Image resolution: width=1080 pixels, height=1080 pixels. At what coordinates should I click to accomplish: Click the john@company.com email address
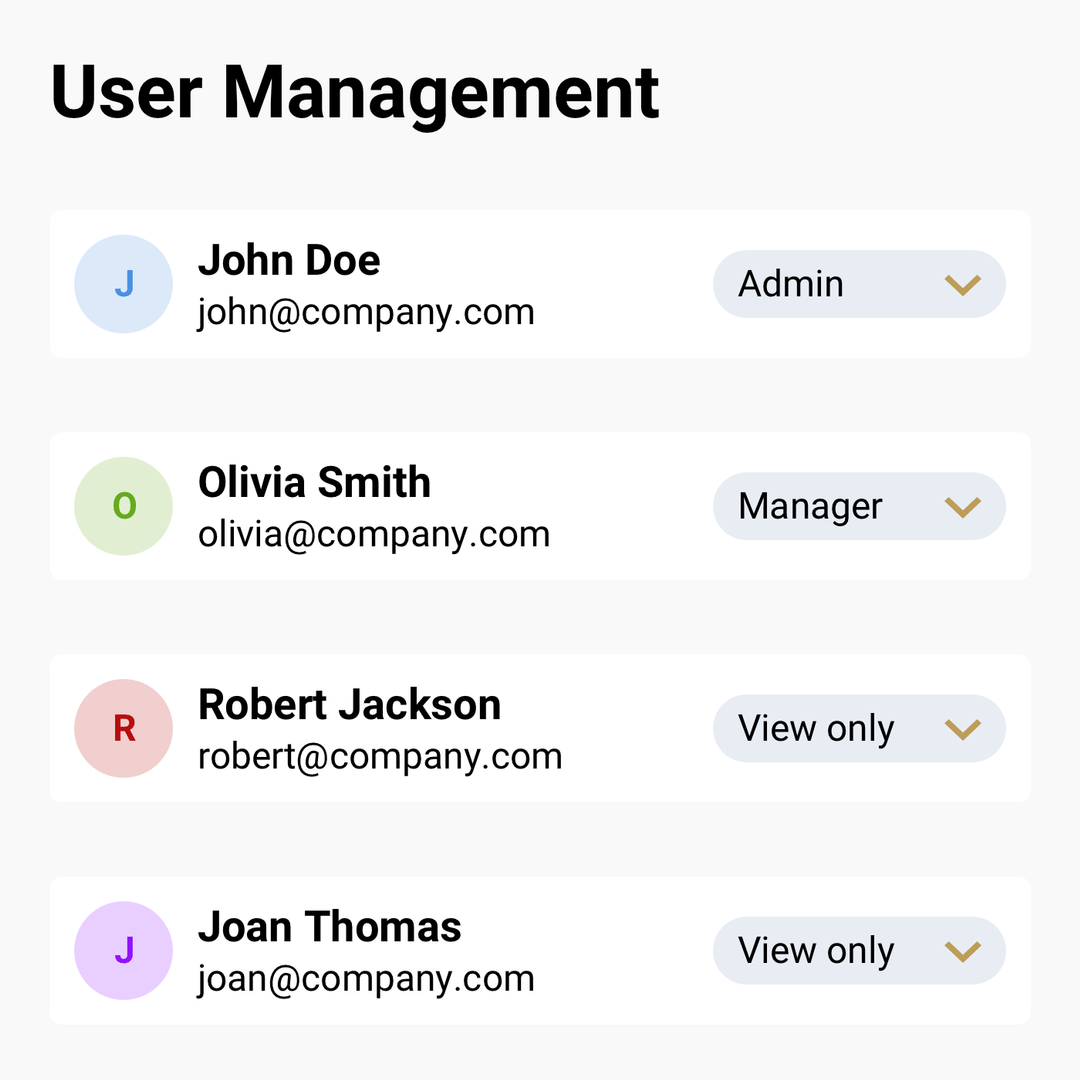(366, 313)
